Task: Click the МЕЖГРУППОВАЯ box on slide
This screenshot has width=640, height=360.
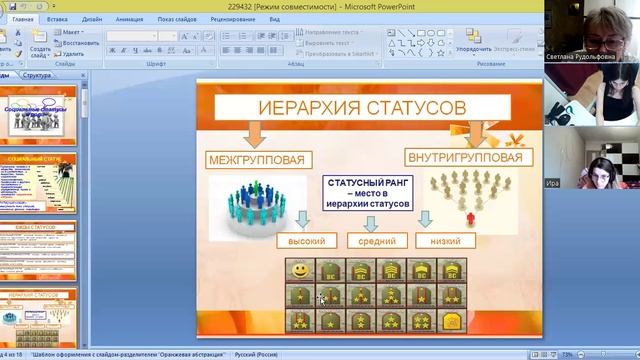Action: click(x=258, y=160)
